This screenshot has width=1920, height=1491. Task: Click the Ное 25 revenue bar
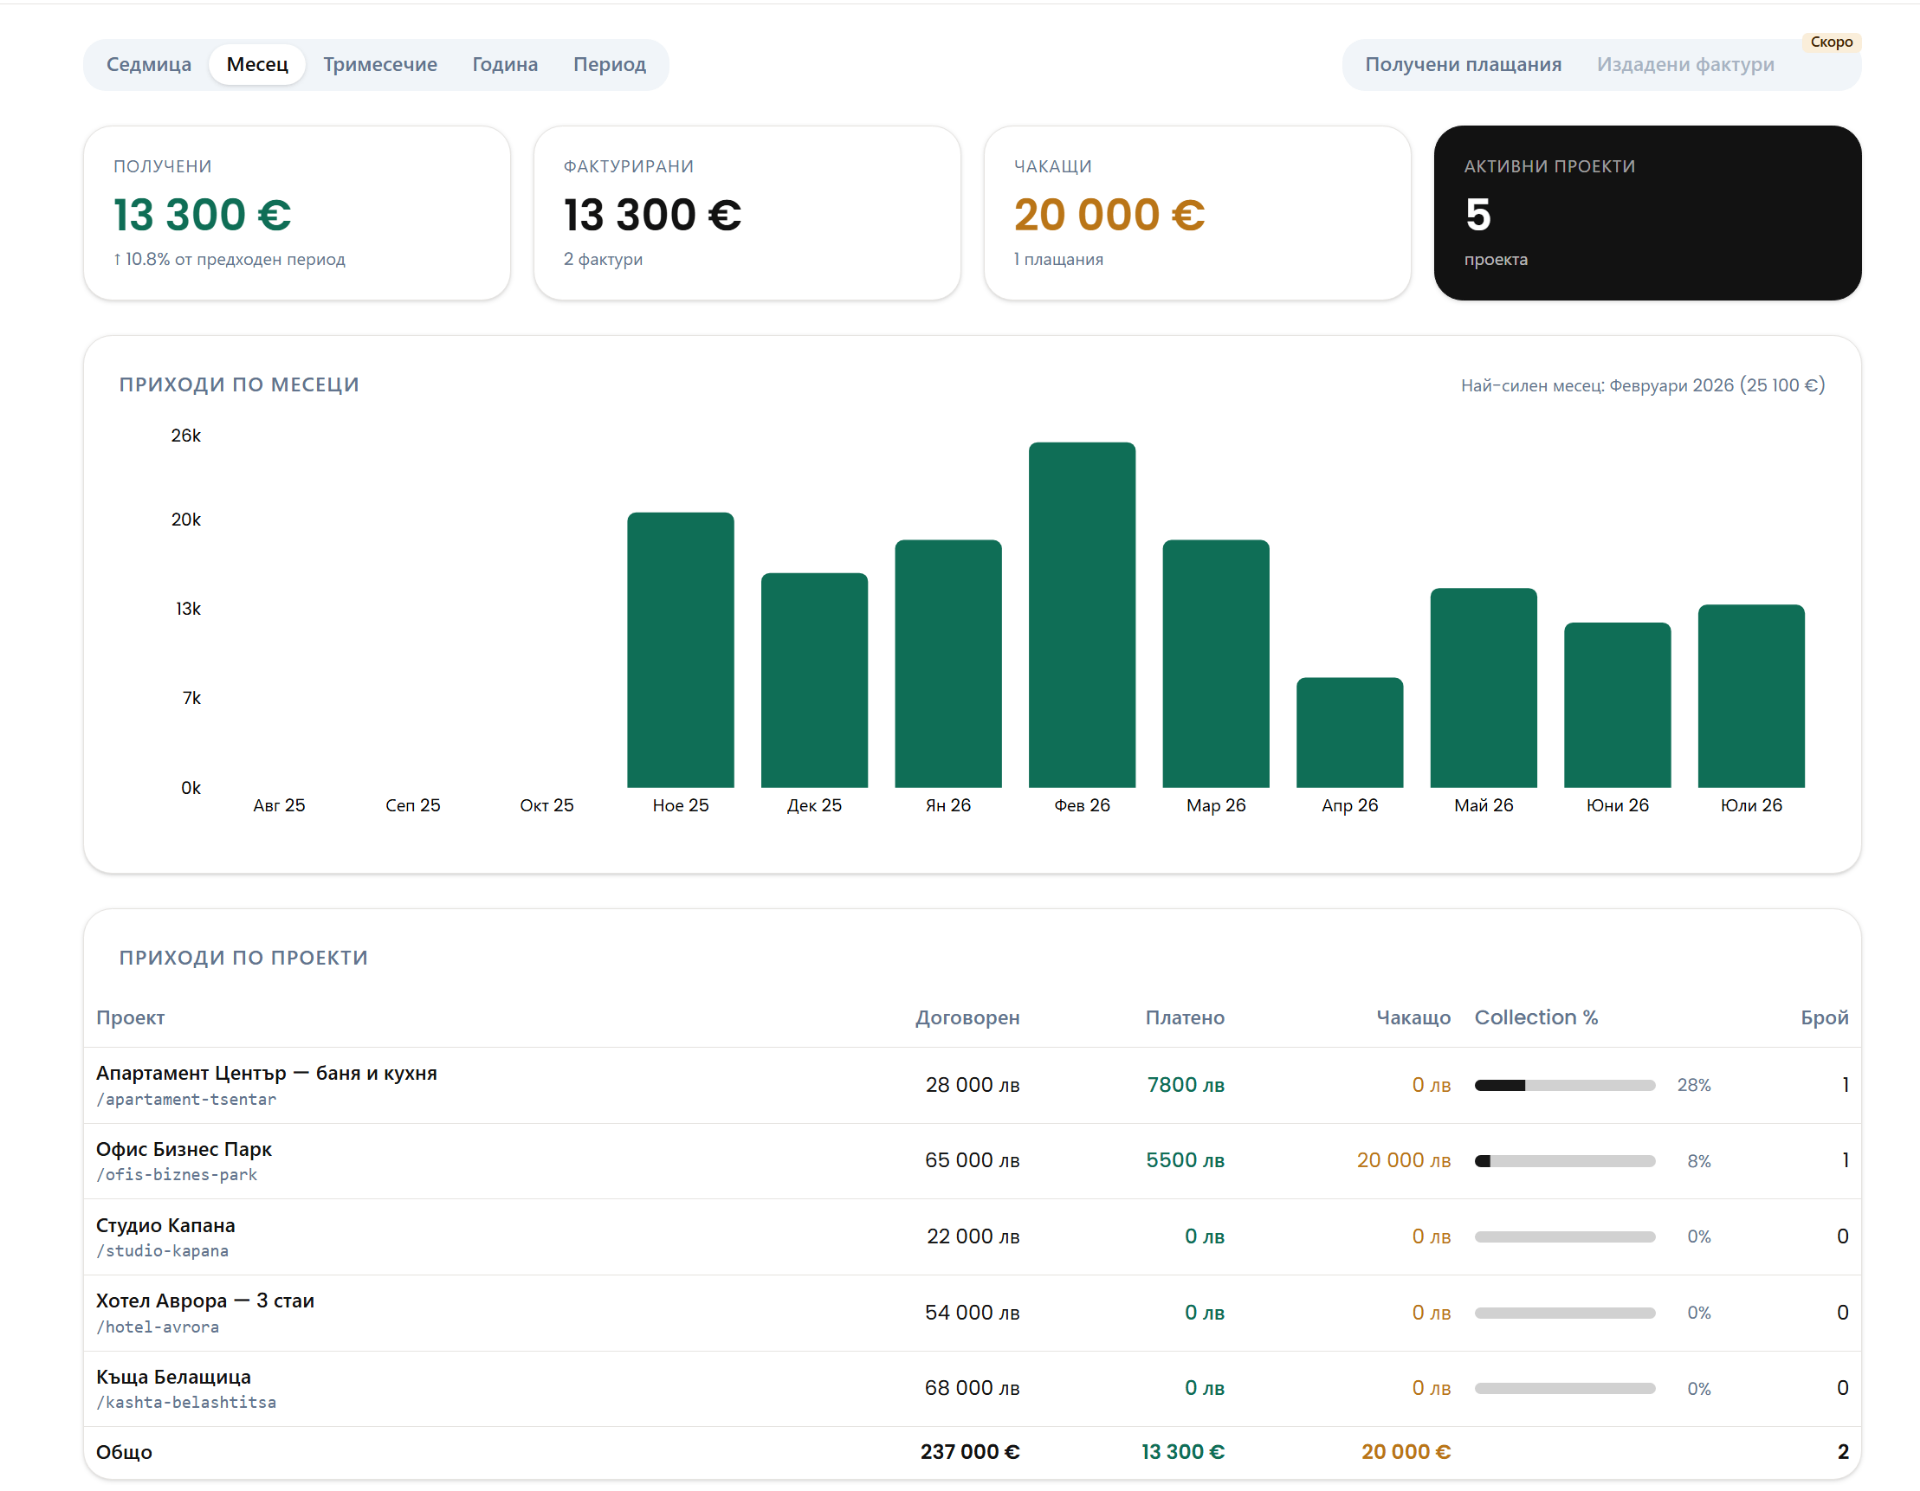point(680,650)
